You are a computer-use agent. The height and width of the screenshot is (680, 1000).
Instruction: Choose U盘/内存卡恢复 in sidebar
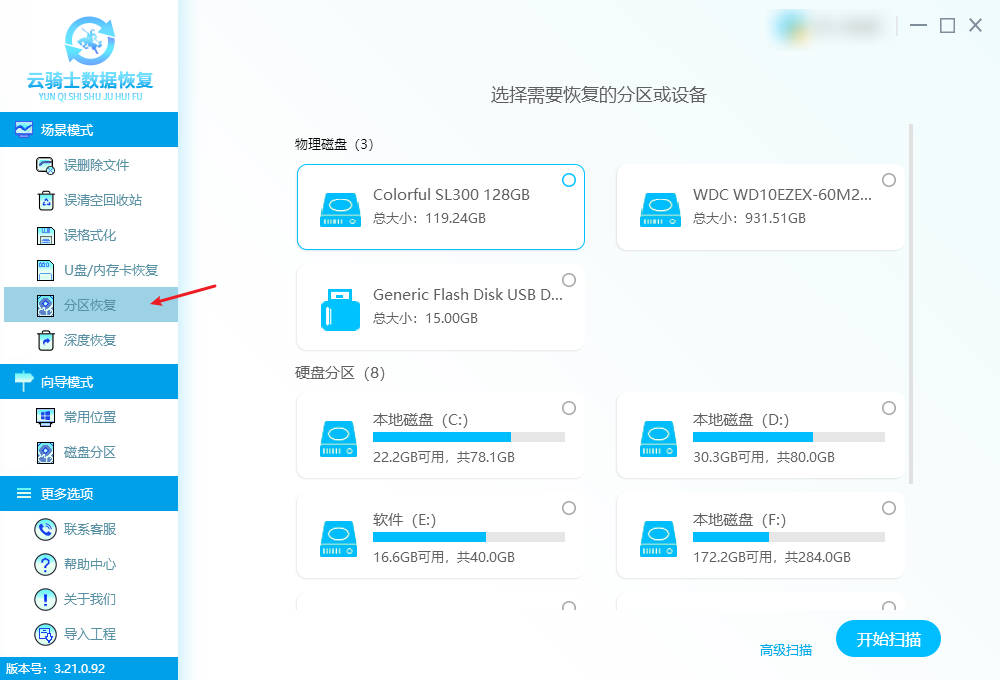click(91, 270)
